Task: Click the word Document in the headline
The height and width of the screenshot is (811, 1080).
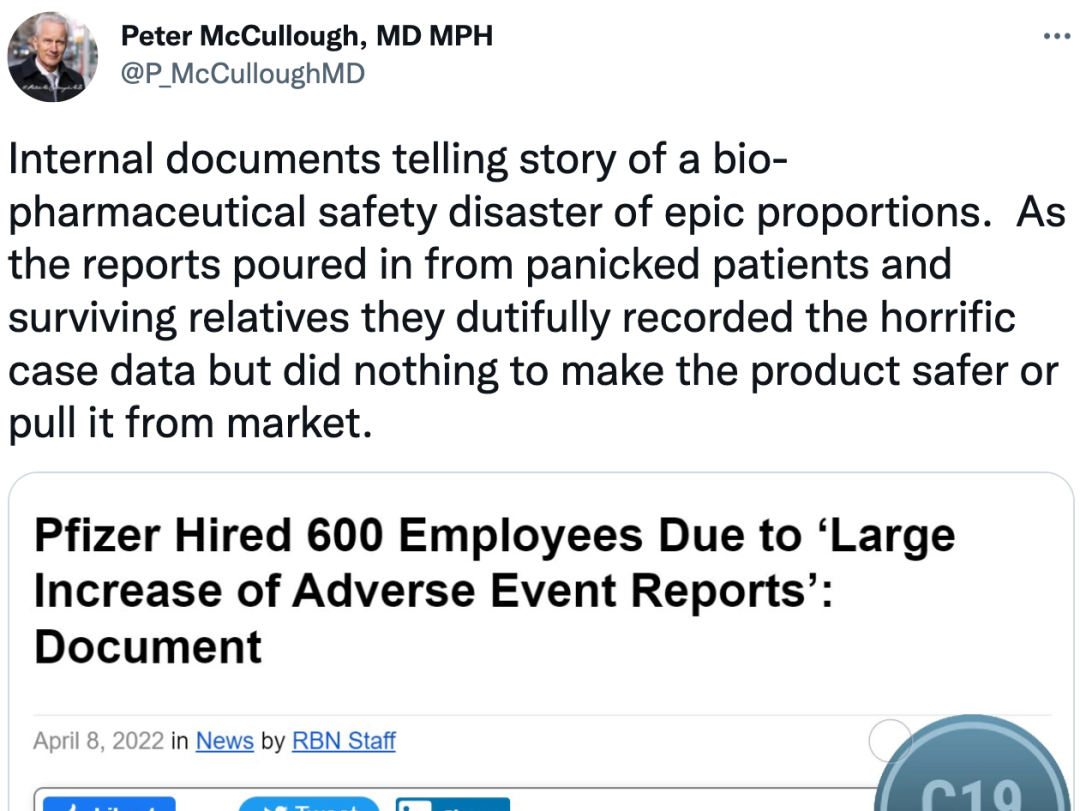Action: (x=148, y=647)
